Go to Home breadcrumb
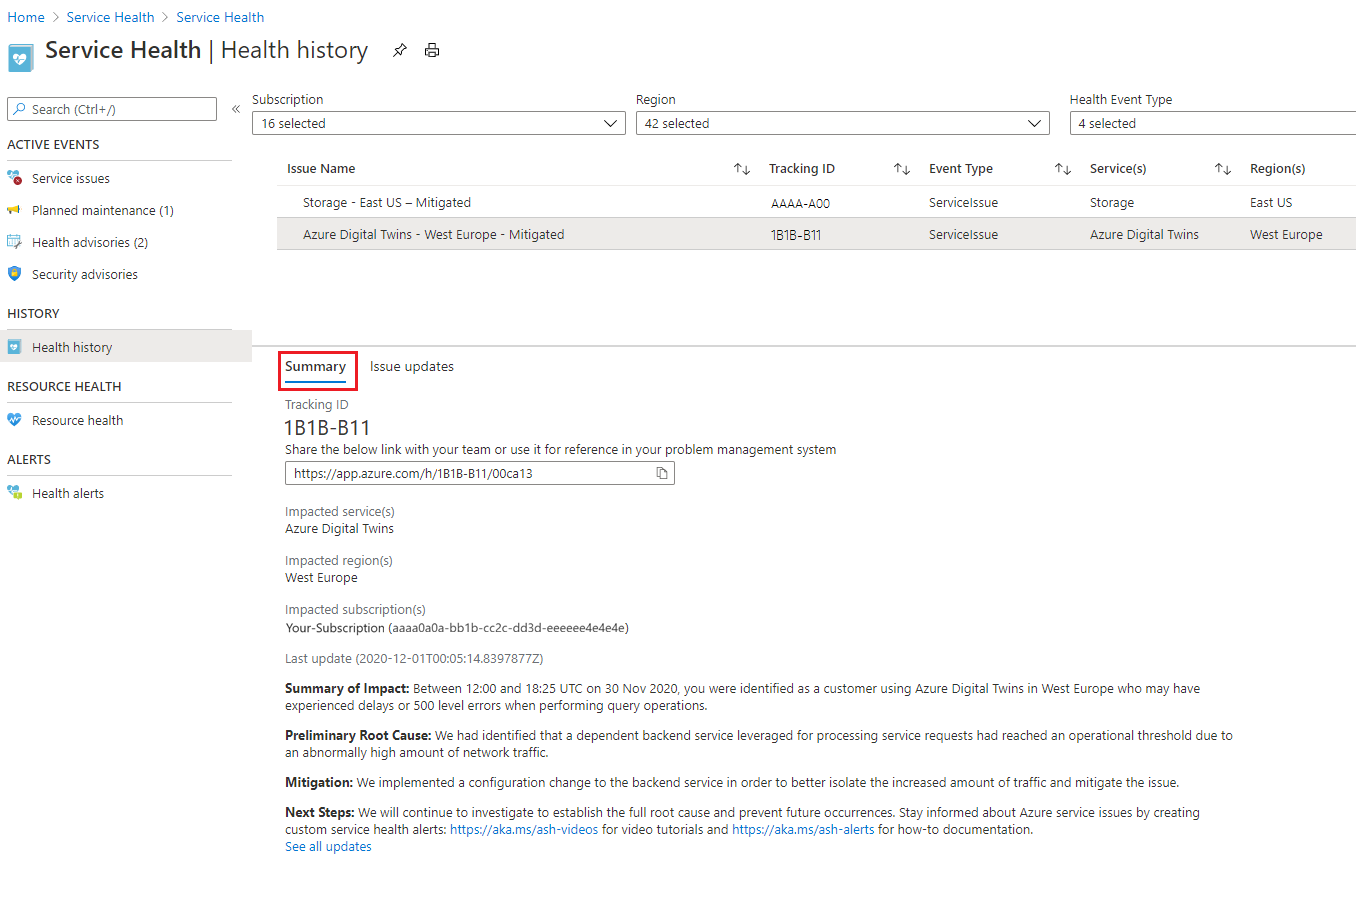Image resolution: width=1356 pixels, height=898 pixels. pos(26,17)
